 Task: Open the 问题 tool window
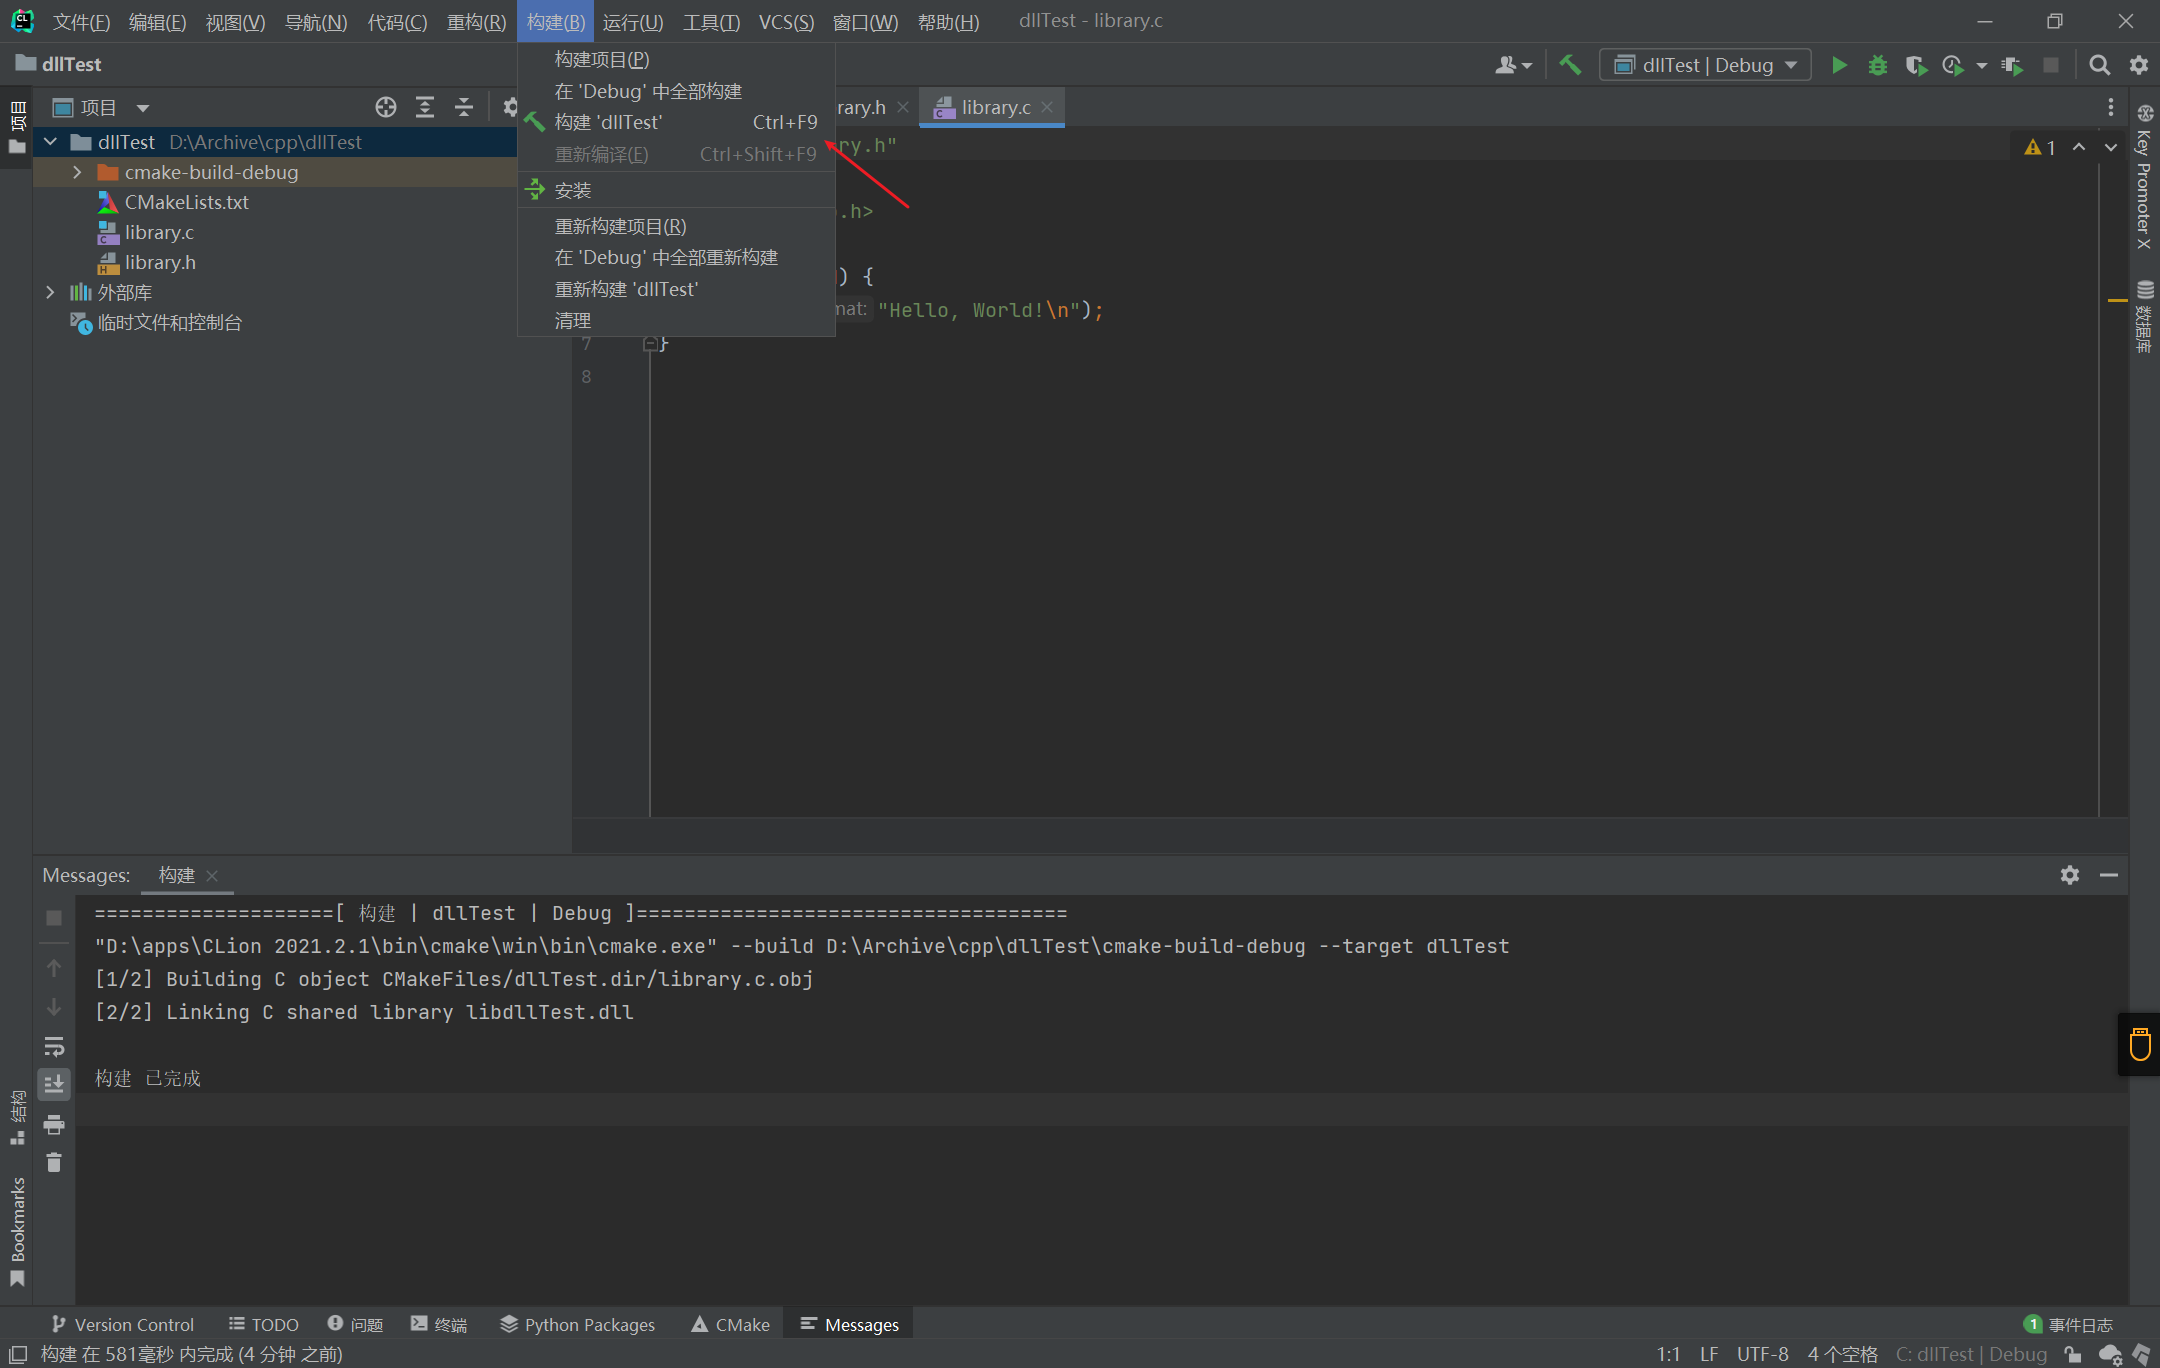coord(356,1324)
